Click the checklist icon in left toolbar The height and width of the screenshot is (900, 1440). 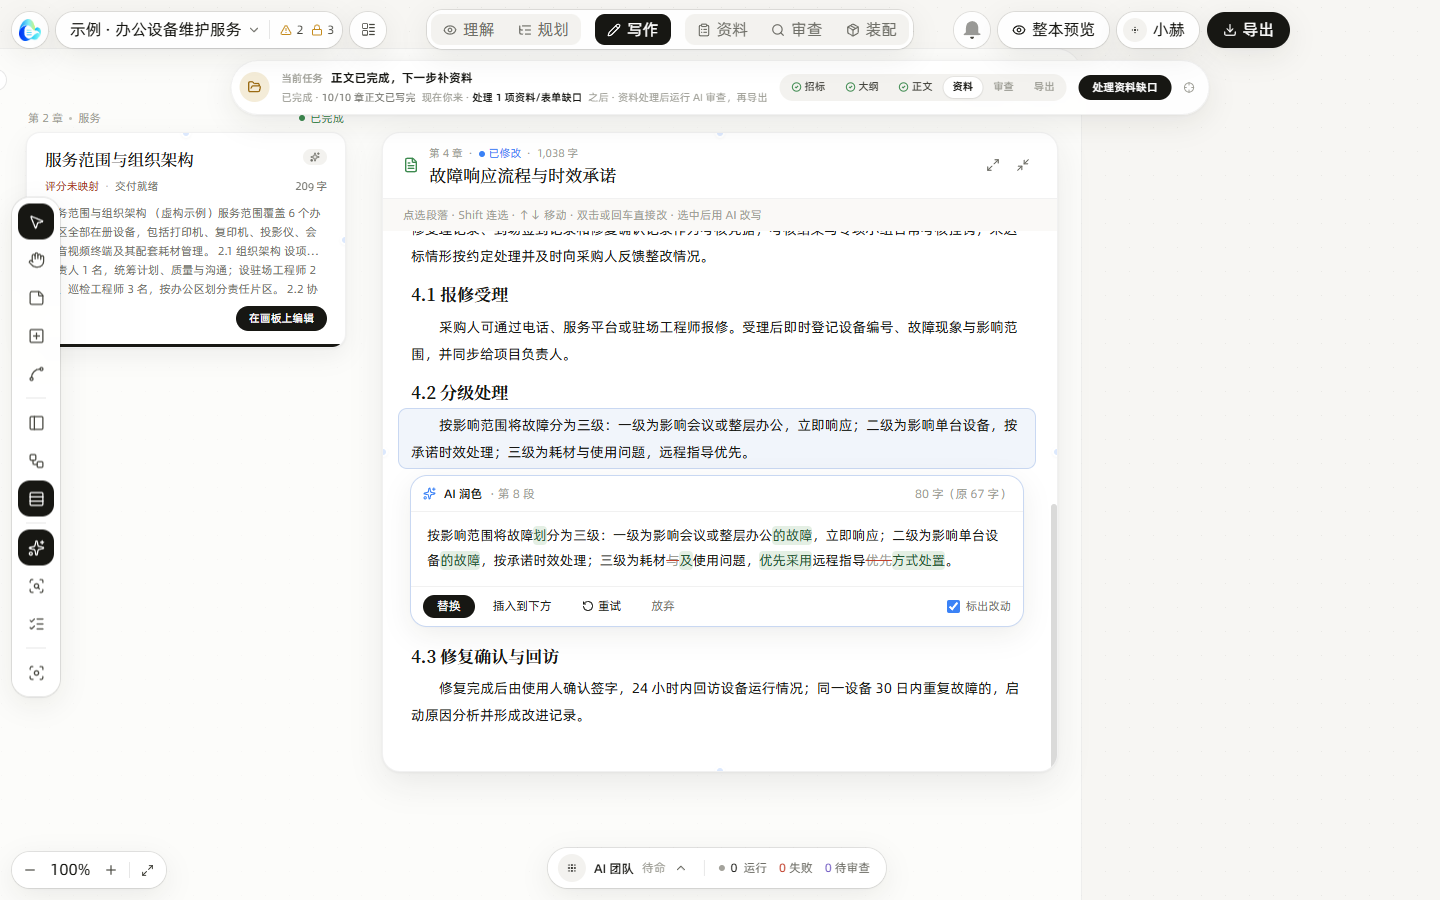[x=36, y=624]
